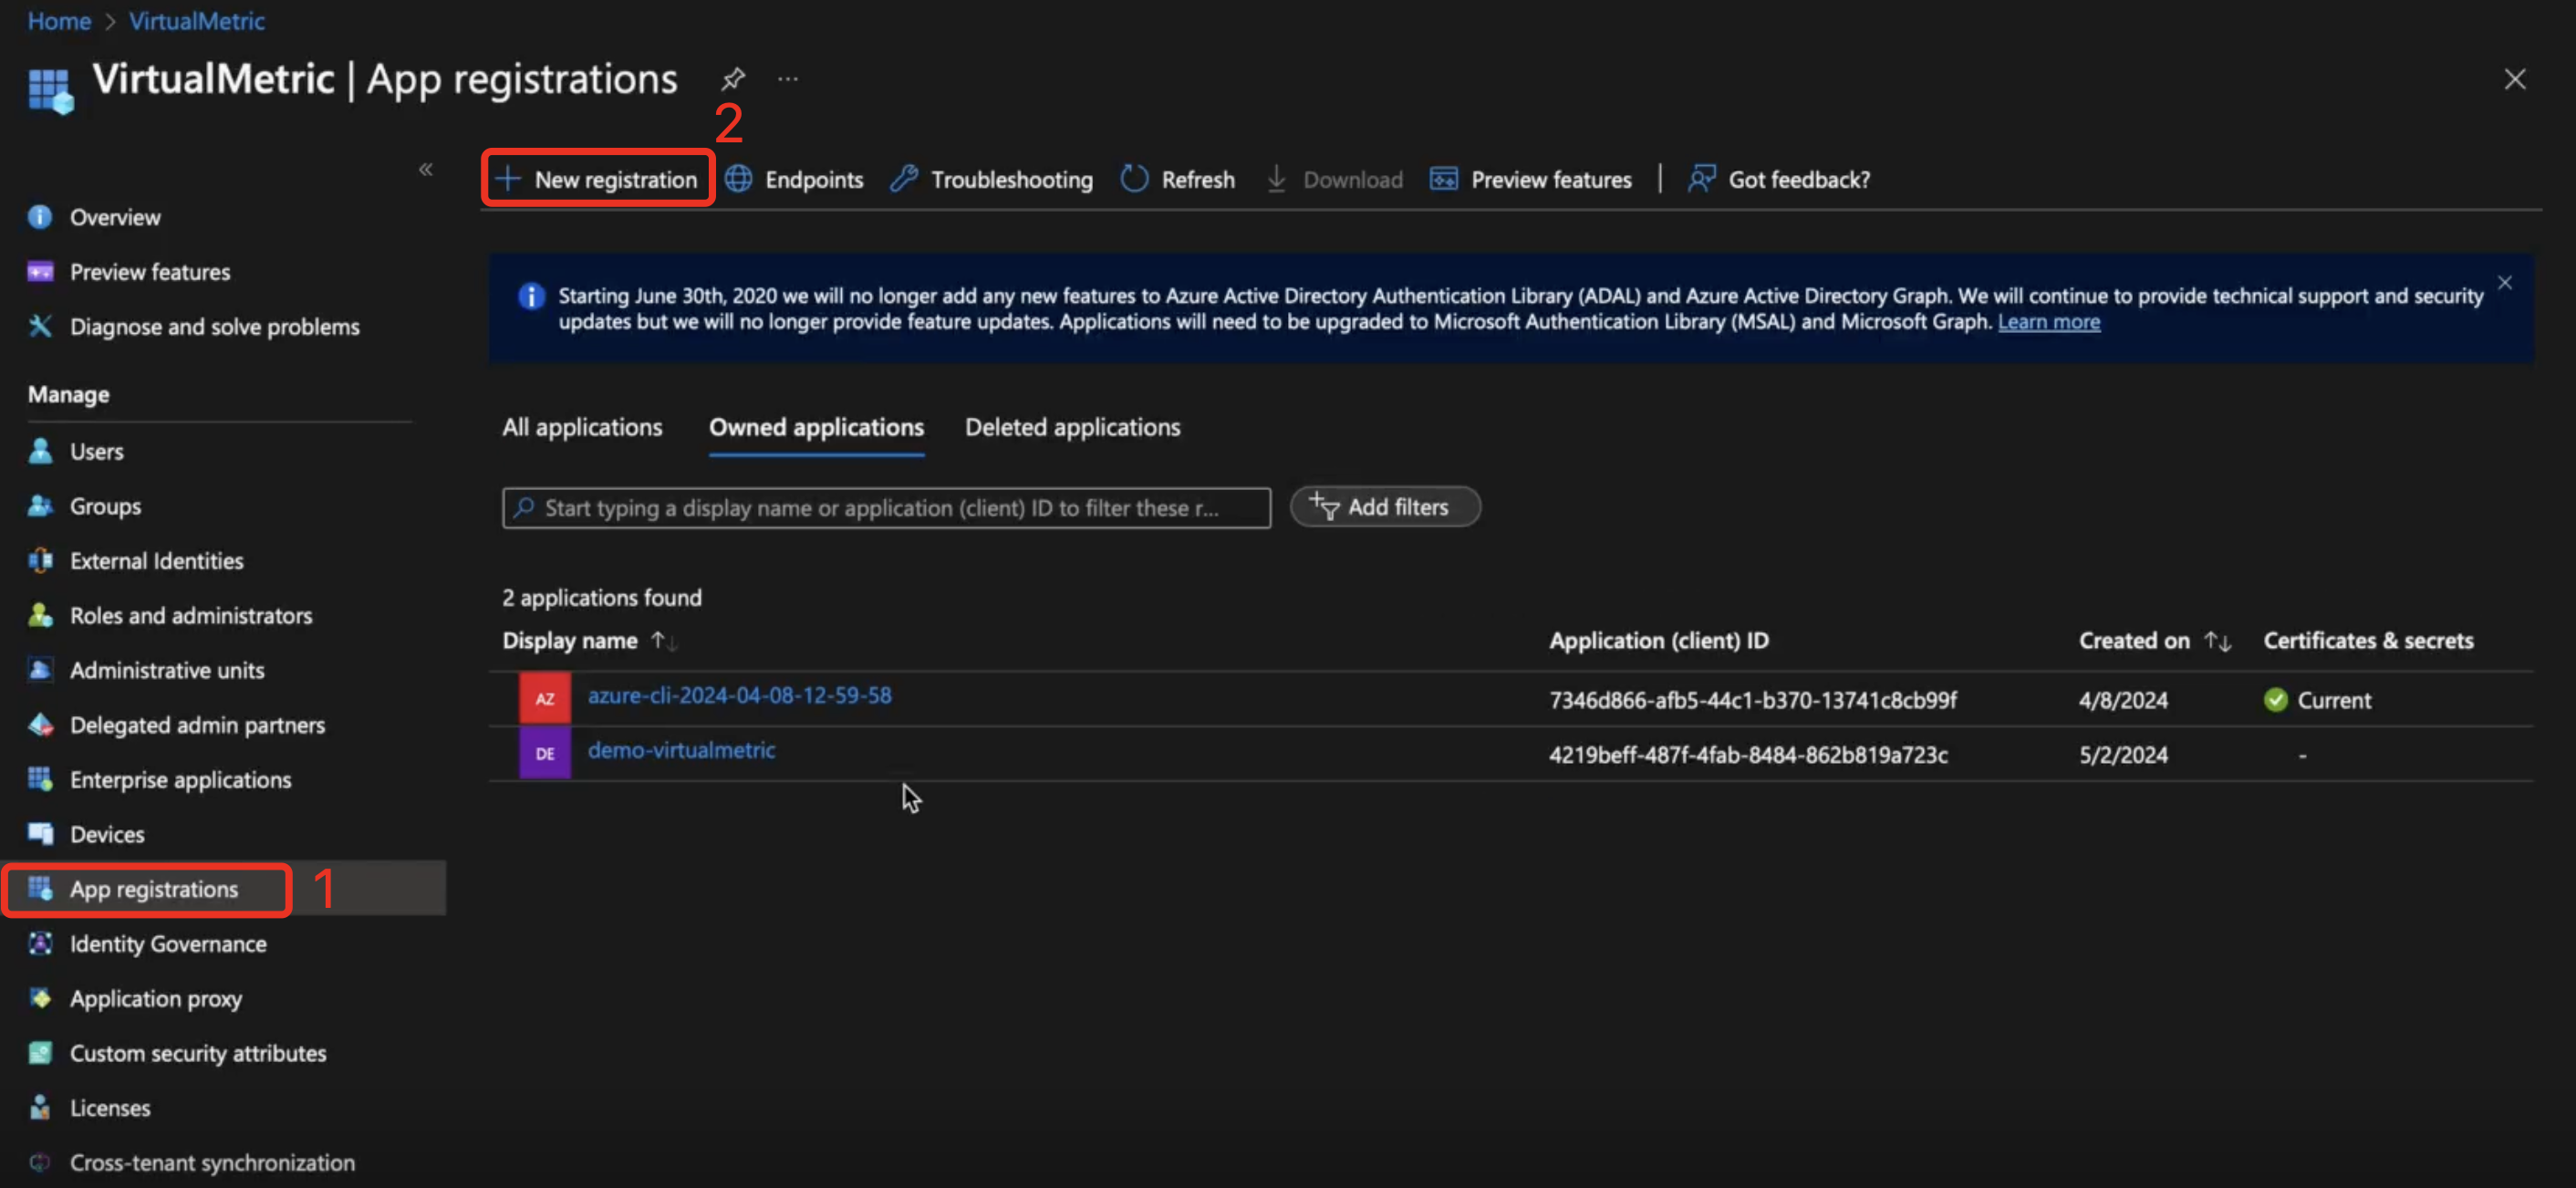This screenshot has width=2576, height=1188.
Task: Focus the application filter search box
Action: [x=887, y=508]
